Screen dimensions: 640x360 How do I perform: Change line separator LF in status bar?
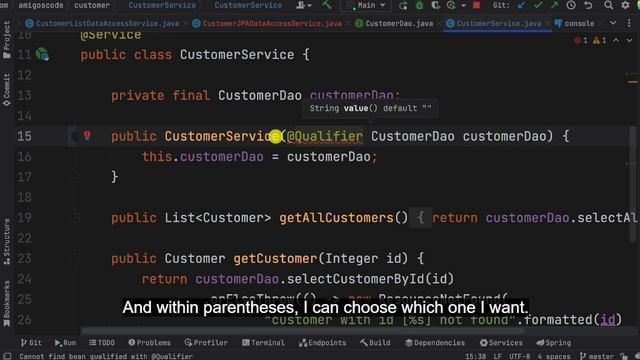coord(498,356)
